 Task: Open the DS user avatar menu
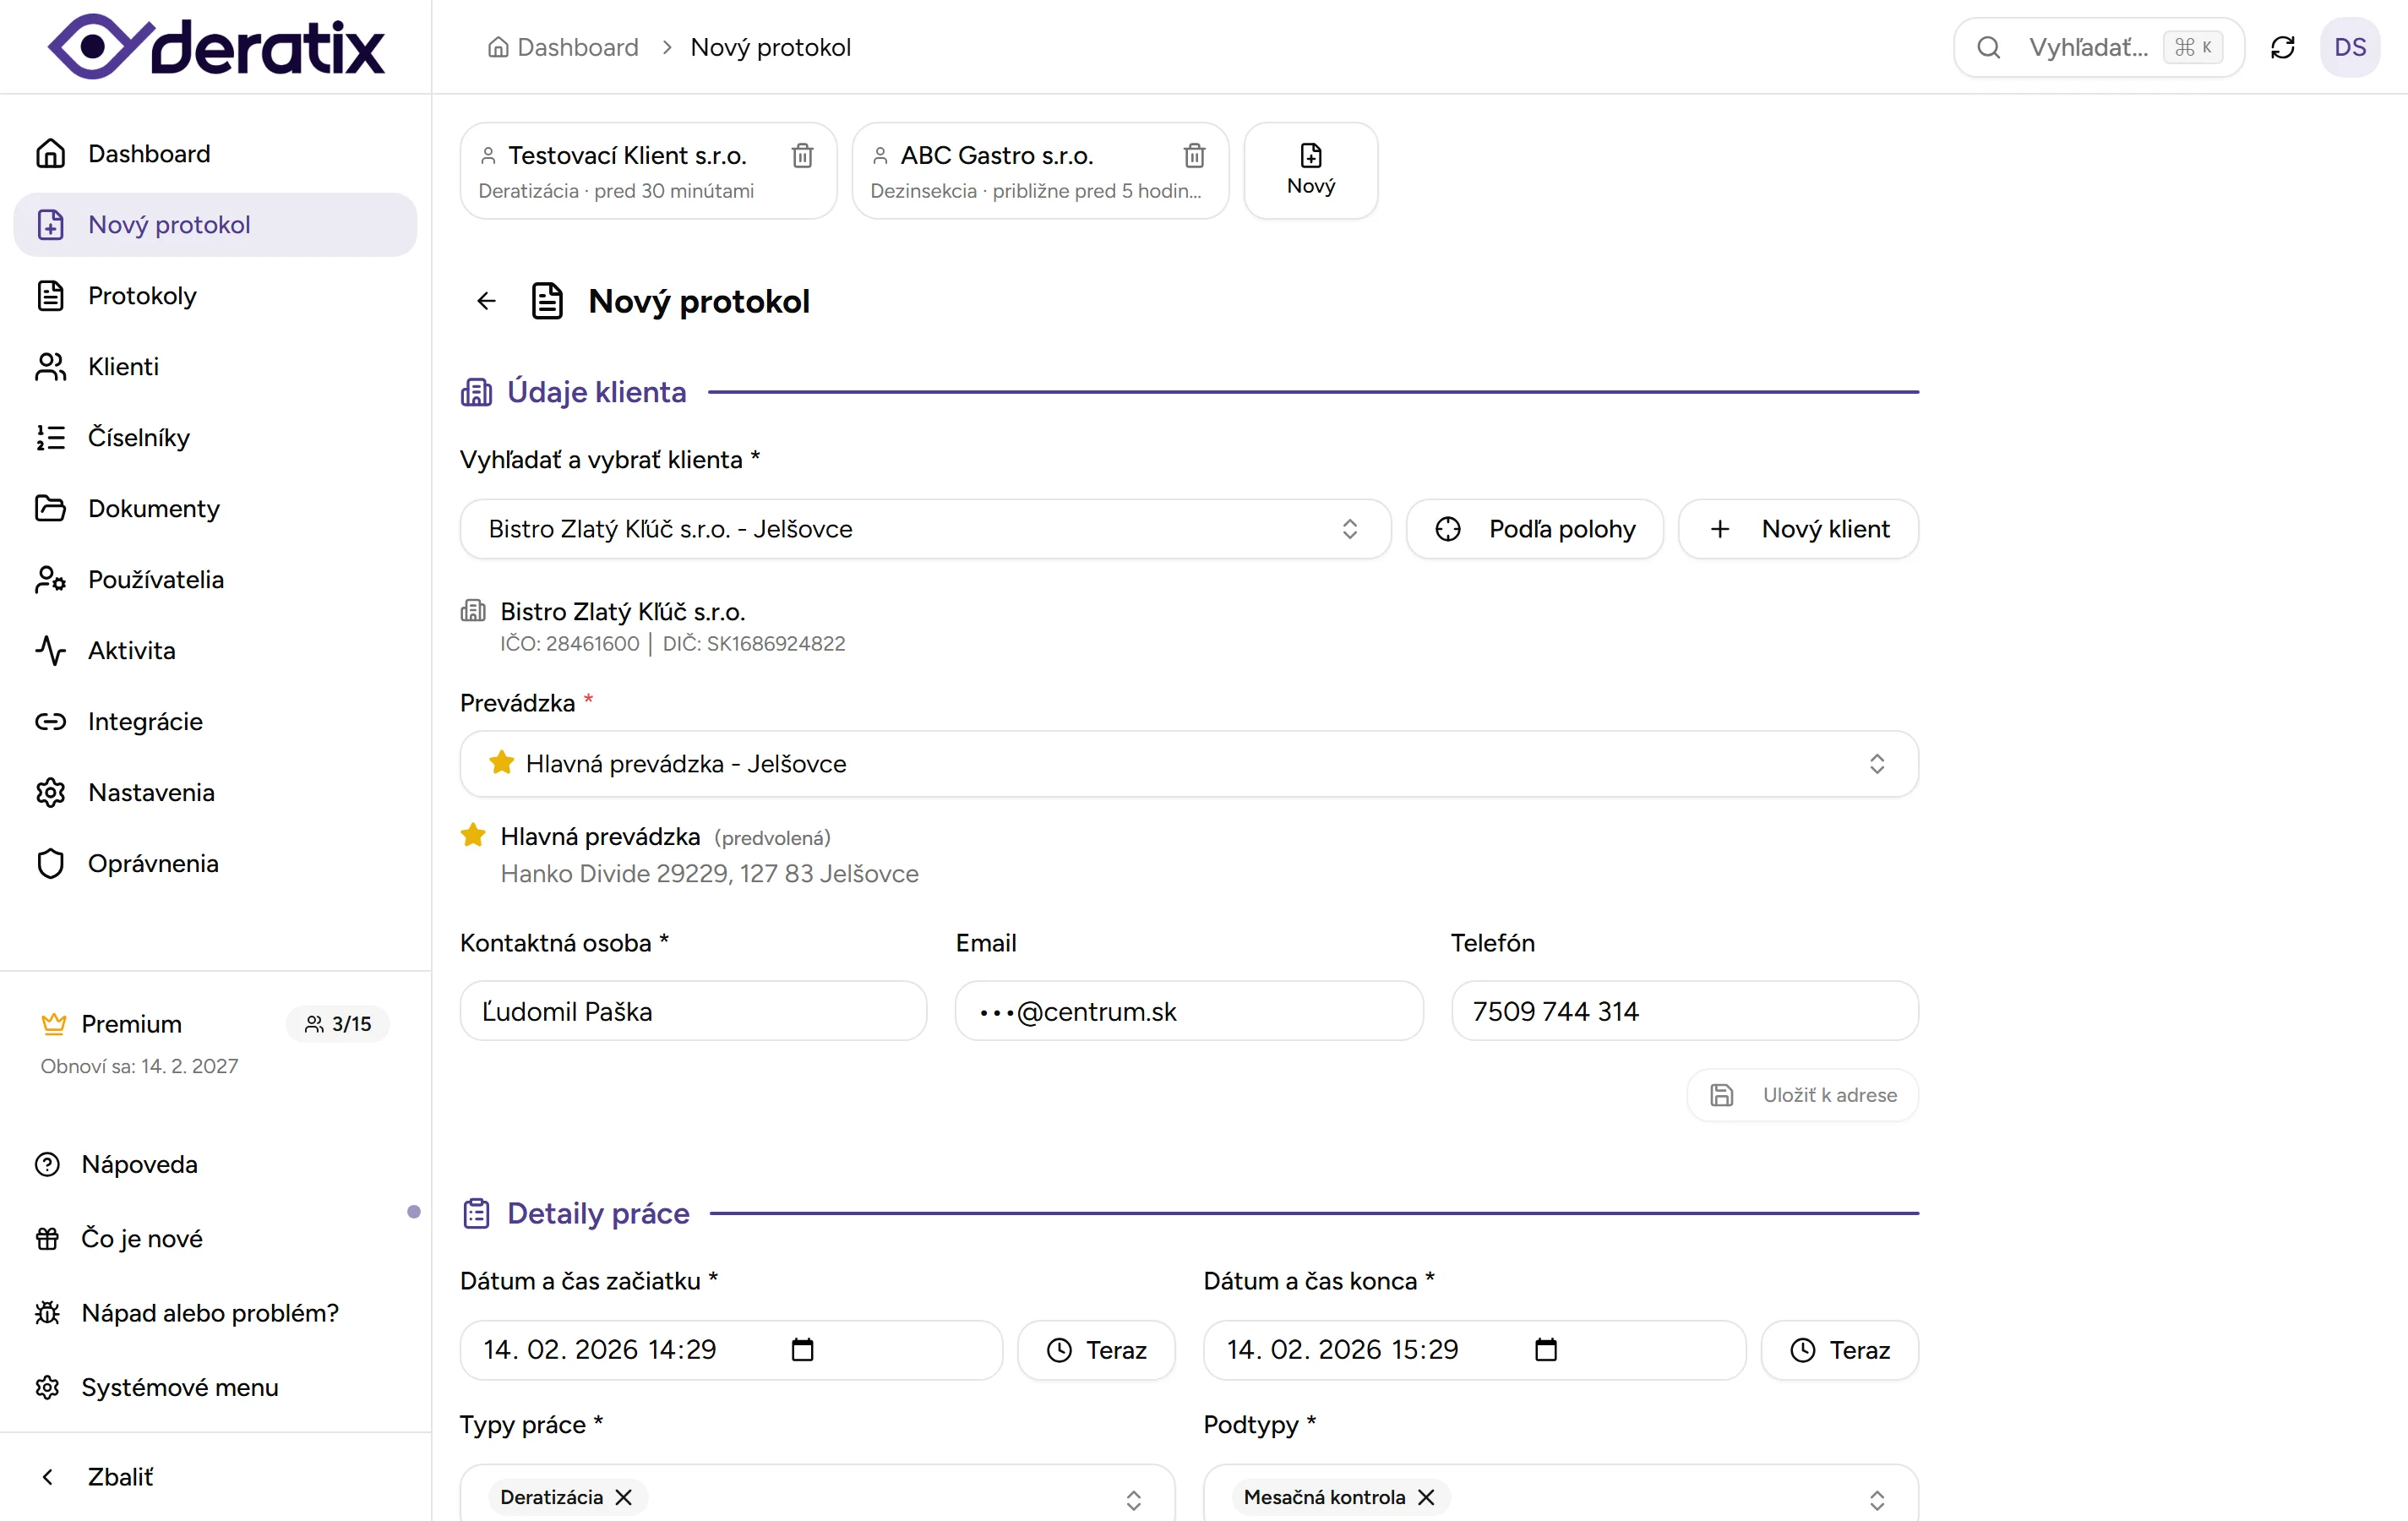point(2349,47)
